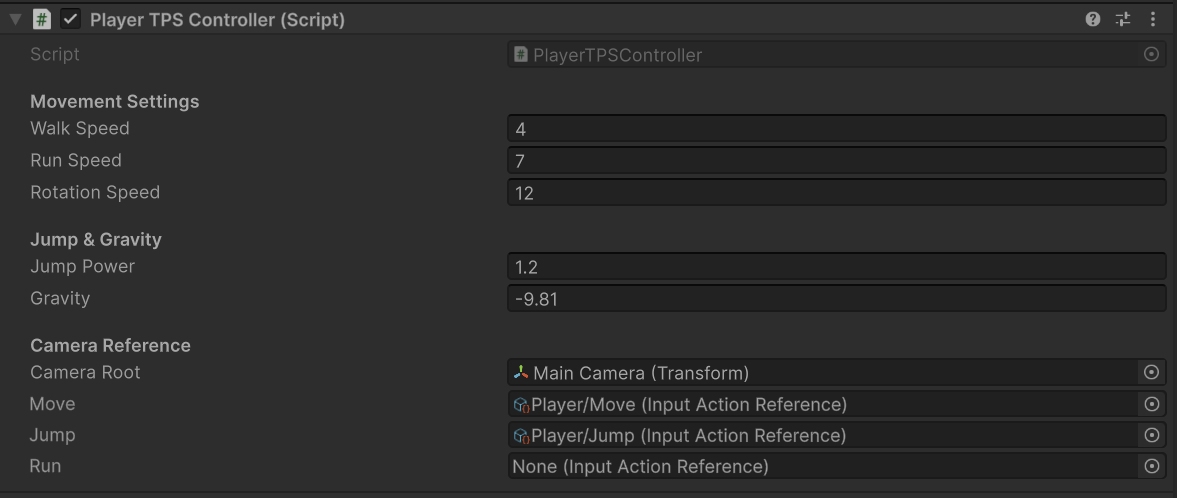Open the object picker for the Run action
1177x498 pixels.
tap(1151, 467)
